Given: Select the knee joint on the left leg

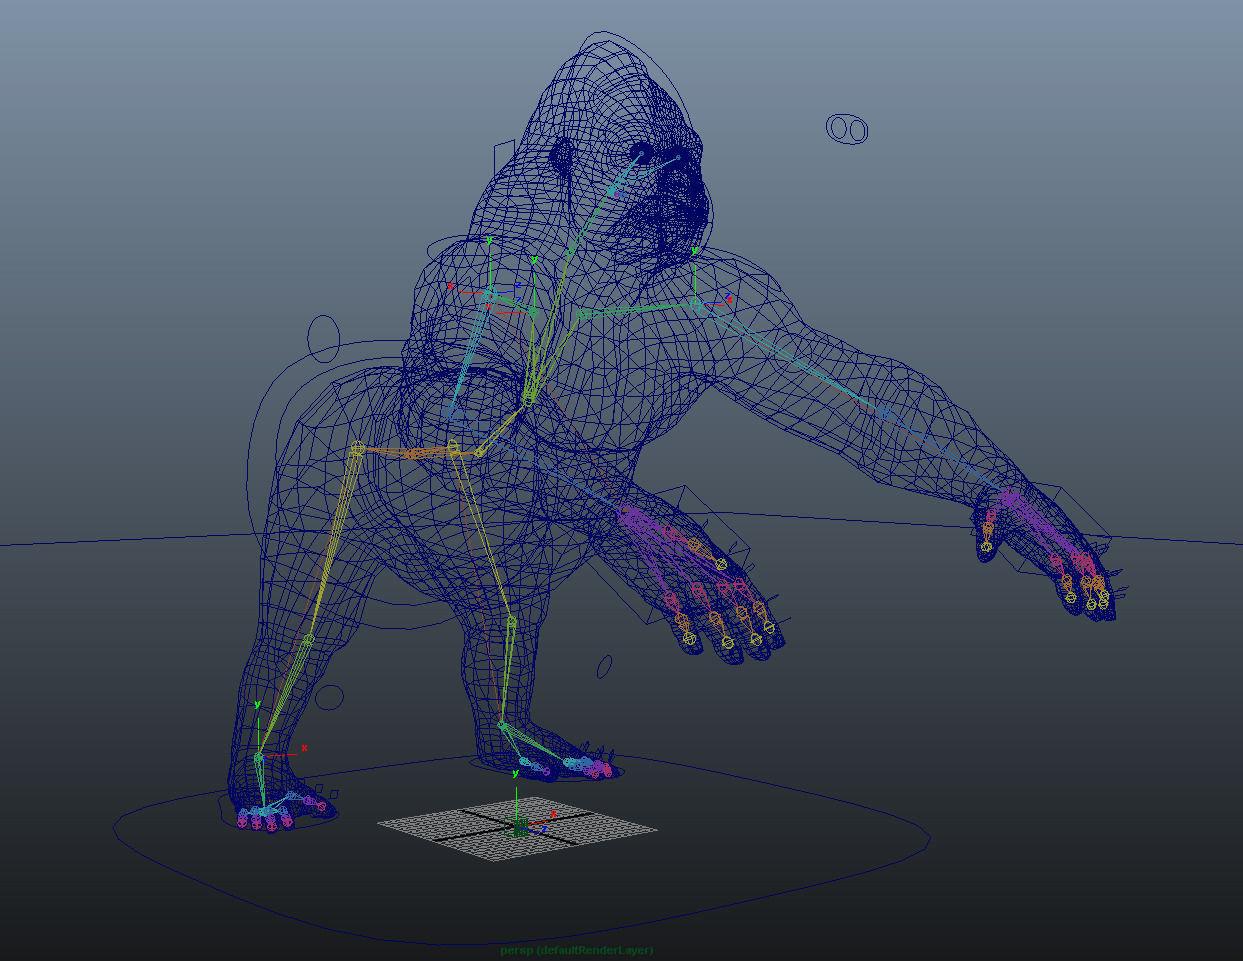Looking at the screenshot, I should [x=308, y=639].
